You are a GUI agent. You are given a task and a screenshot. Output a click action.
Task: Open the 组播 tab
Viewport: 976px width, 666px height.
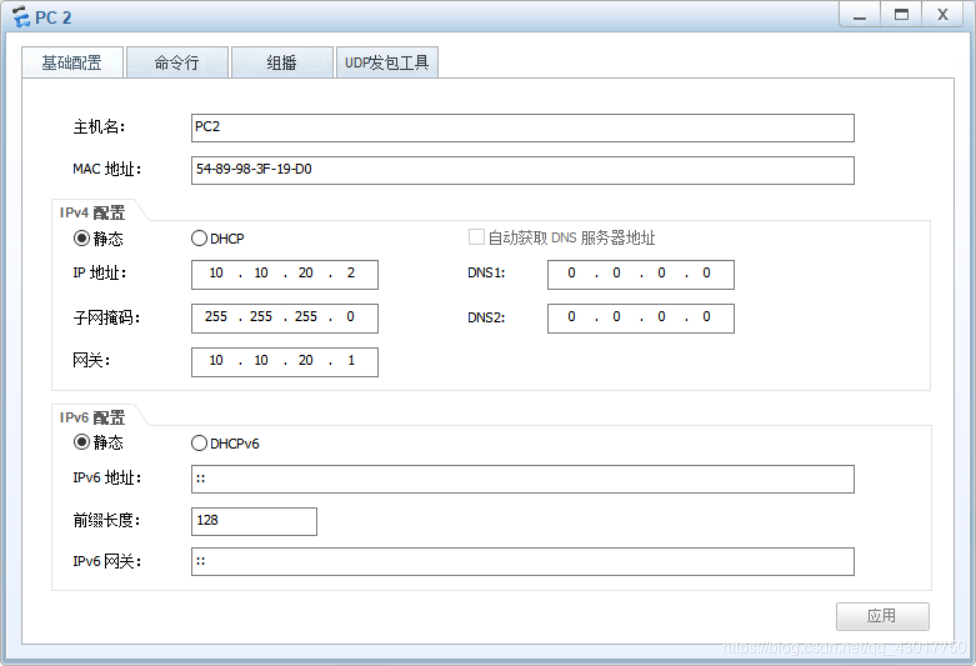282,62
